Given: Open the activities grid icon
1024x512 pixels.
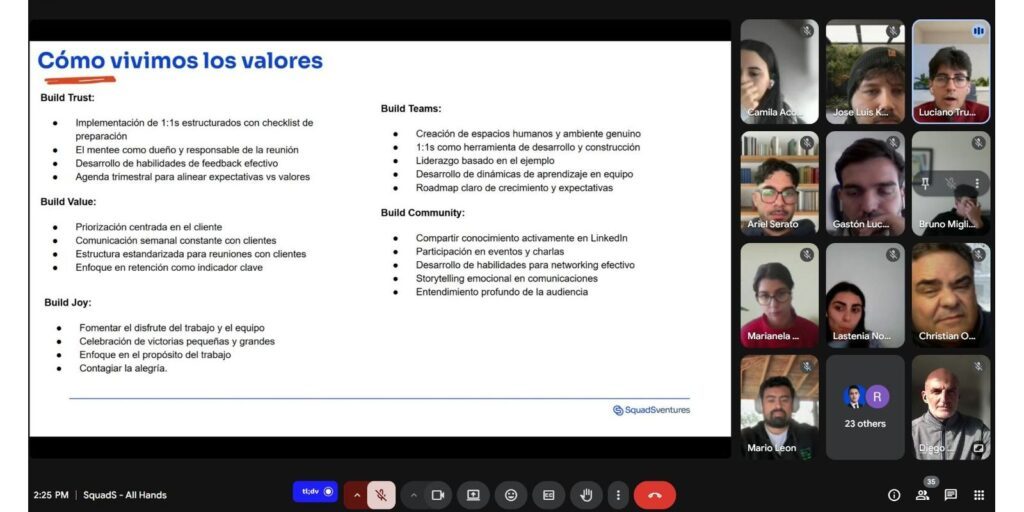Looking at the screenshot, I should click(979, 495).
